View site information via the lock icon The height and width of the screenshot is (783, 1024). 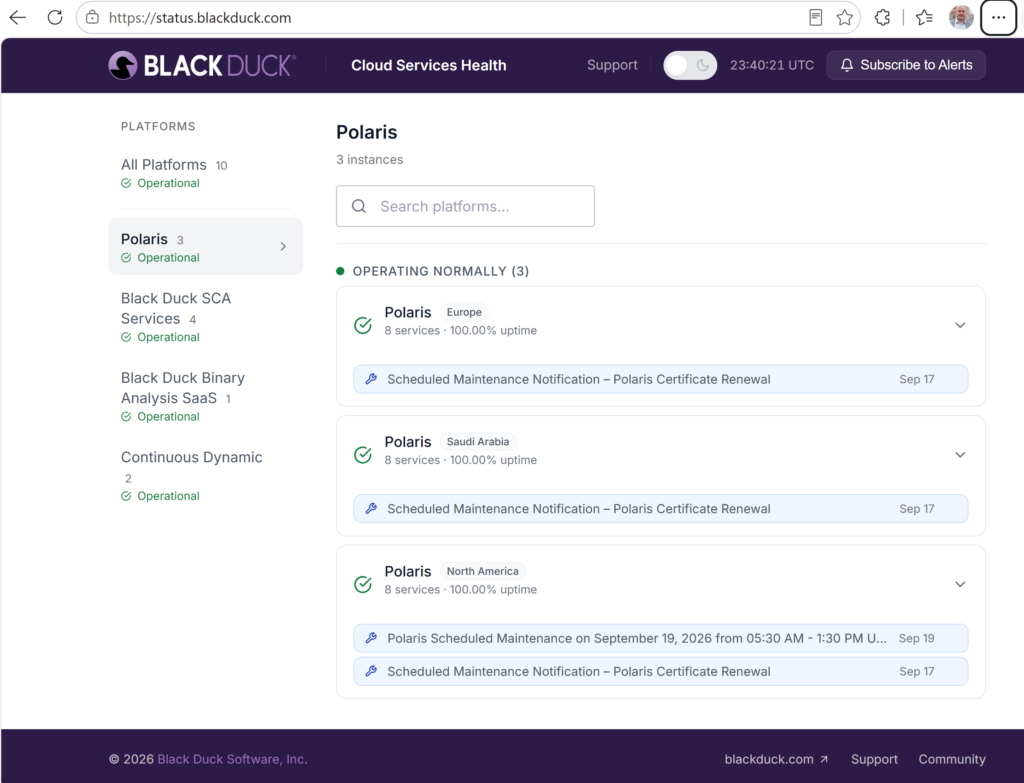click(x=93, y=18)
